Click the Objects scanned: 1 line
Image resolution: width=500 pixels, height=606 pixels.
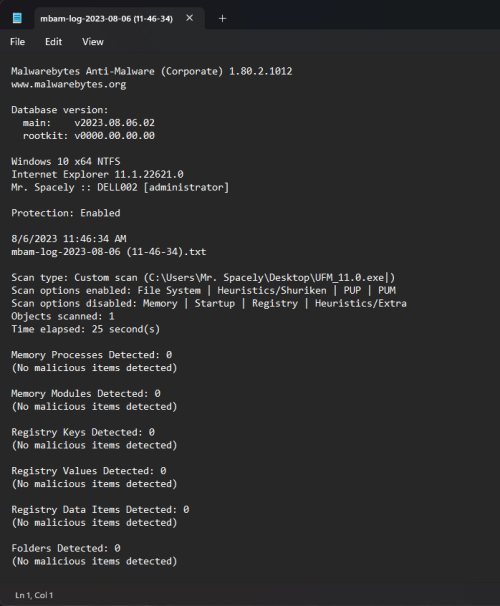pos(63,316)
